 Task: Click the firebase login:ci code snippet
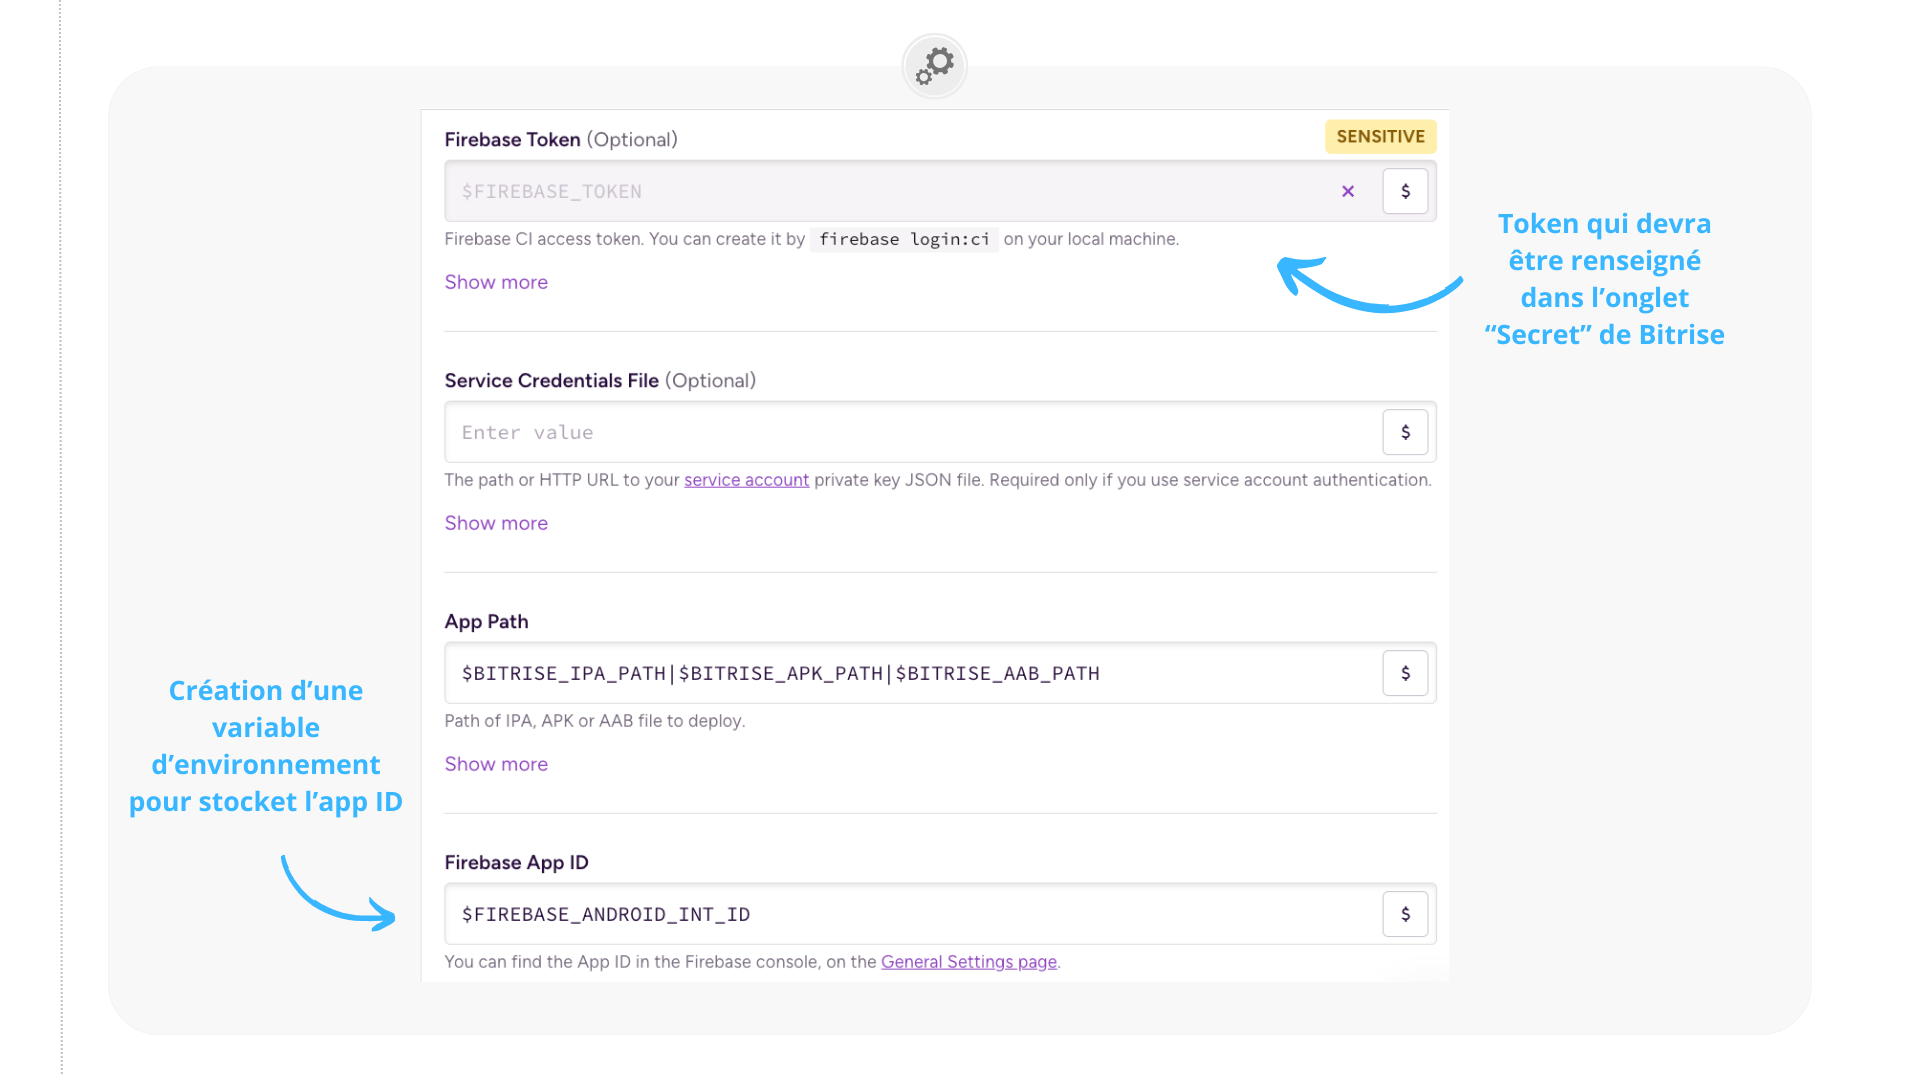click(904, 239)
